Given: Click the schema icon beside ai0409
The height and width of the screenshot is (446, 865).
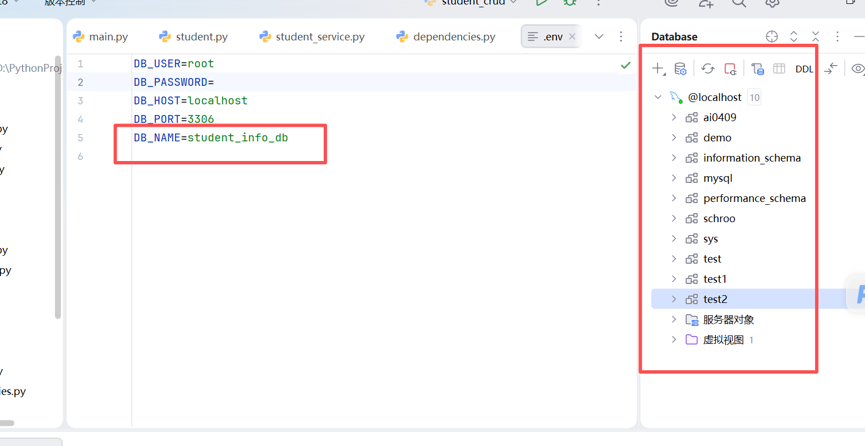Looking at the screenshot, I should [x=692, y=118].
